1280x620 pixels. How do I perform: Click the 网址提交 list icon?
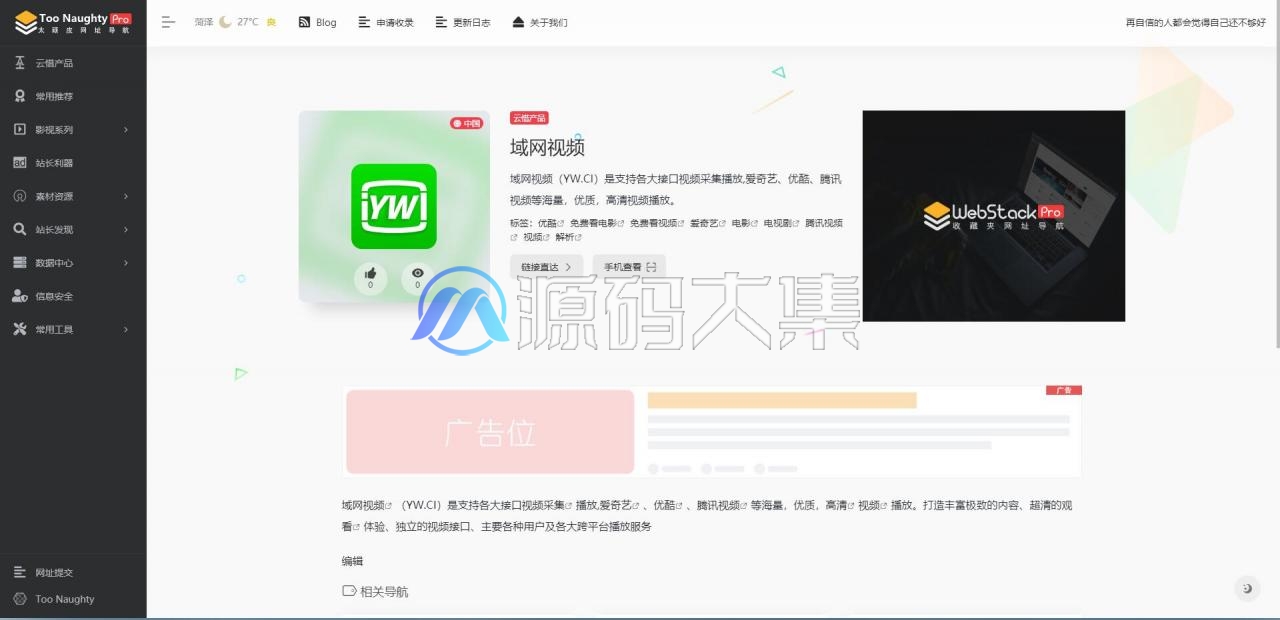coord(20,572)
